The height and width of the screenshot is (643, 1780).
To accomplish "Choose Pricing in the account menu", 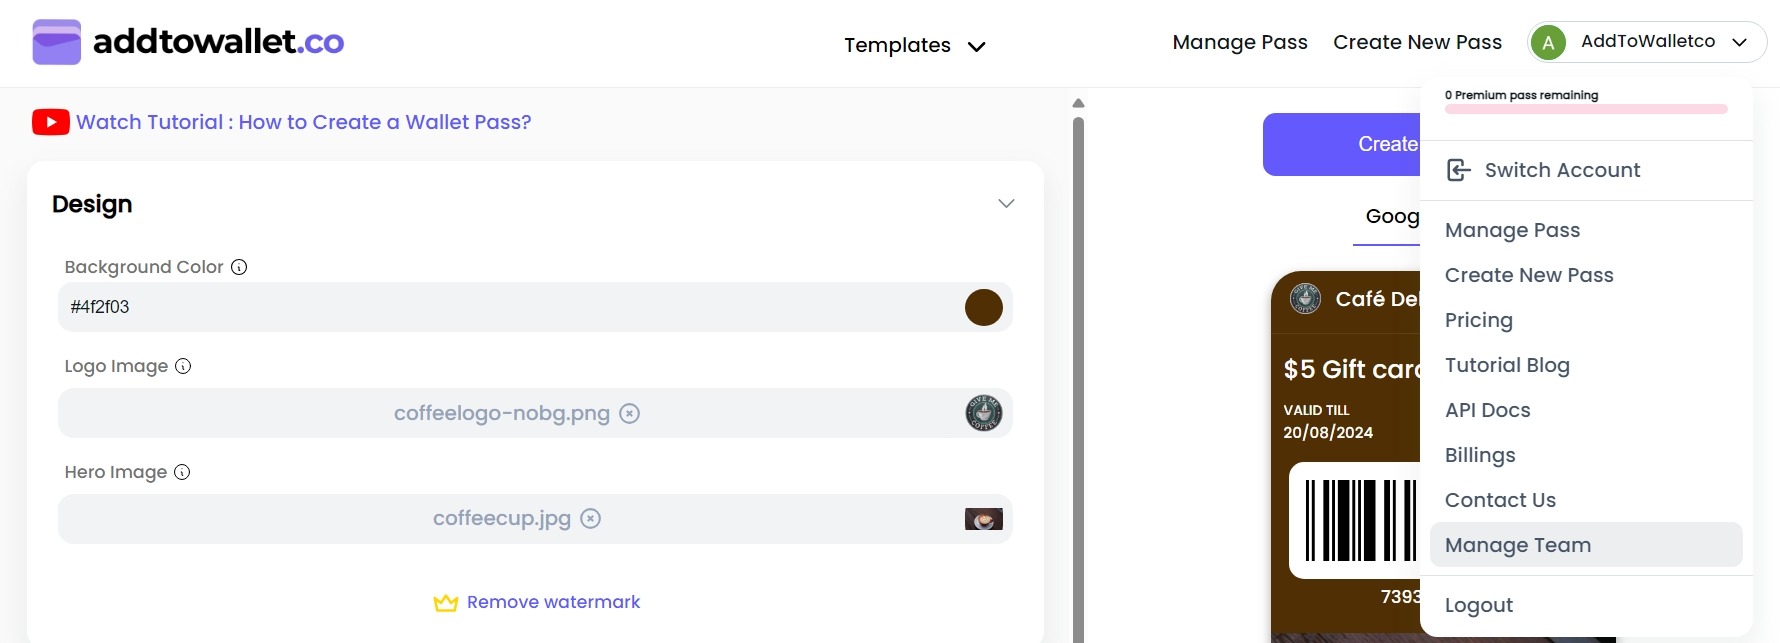I will (x=1478, y=320).
